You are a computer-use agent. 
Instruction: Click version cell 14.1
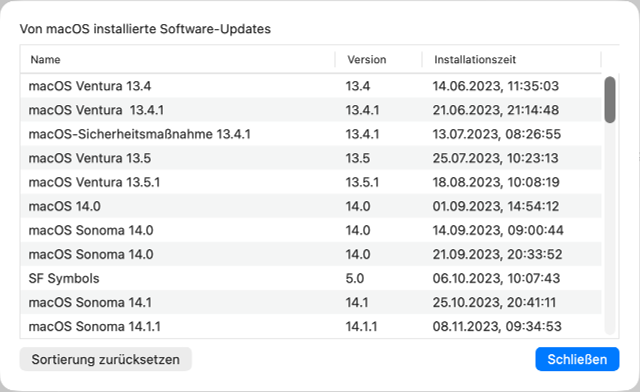357,303
